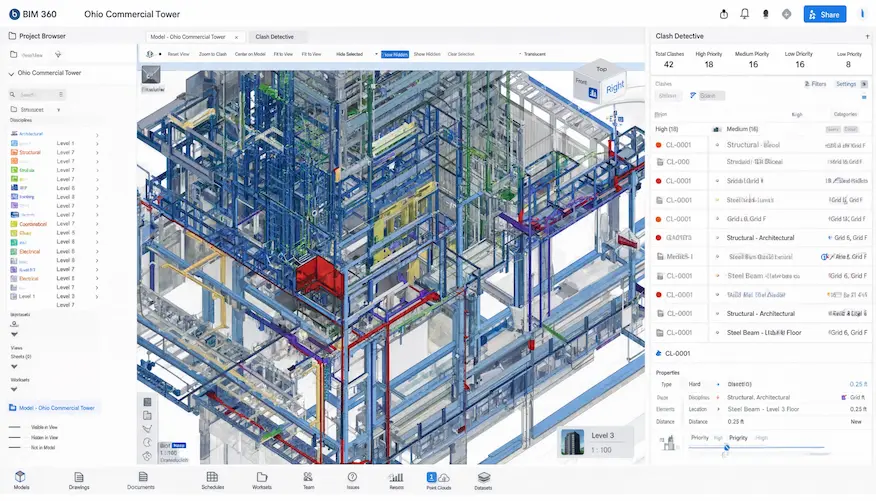The image size is (876, 501).
Task: Close the Model - Ohio Commercial Tower tab
Action: (x=236, y=37)
